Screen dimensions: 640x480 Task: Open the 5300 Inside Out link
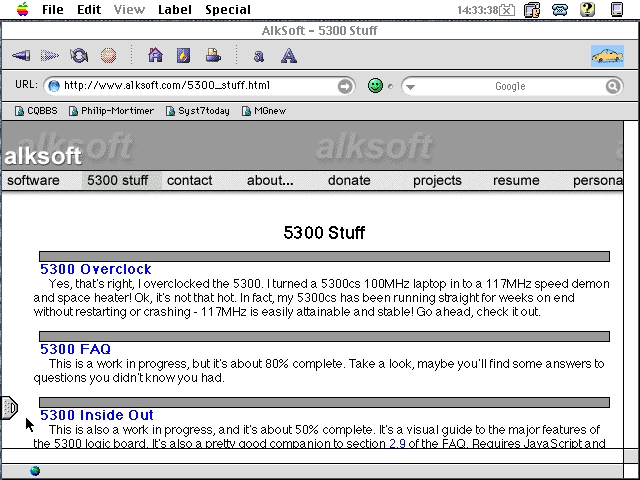pyautogui.click(x=97, y=415)
